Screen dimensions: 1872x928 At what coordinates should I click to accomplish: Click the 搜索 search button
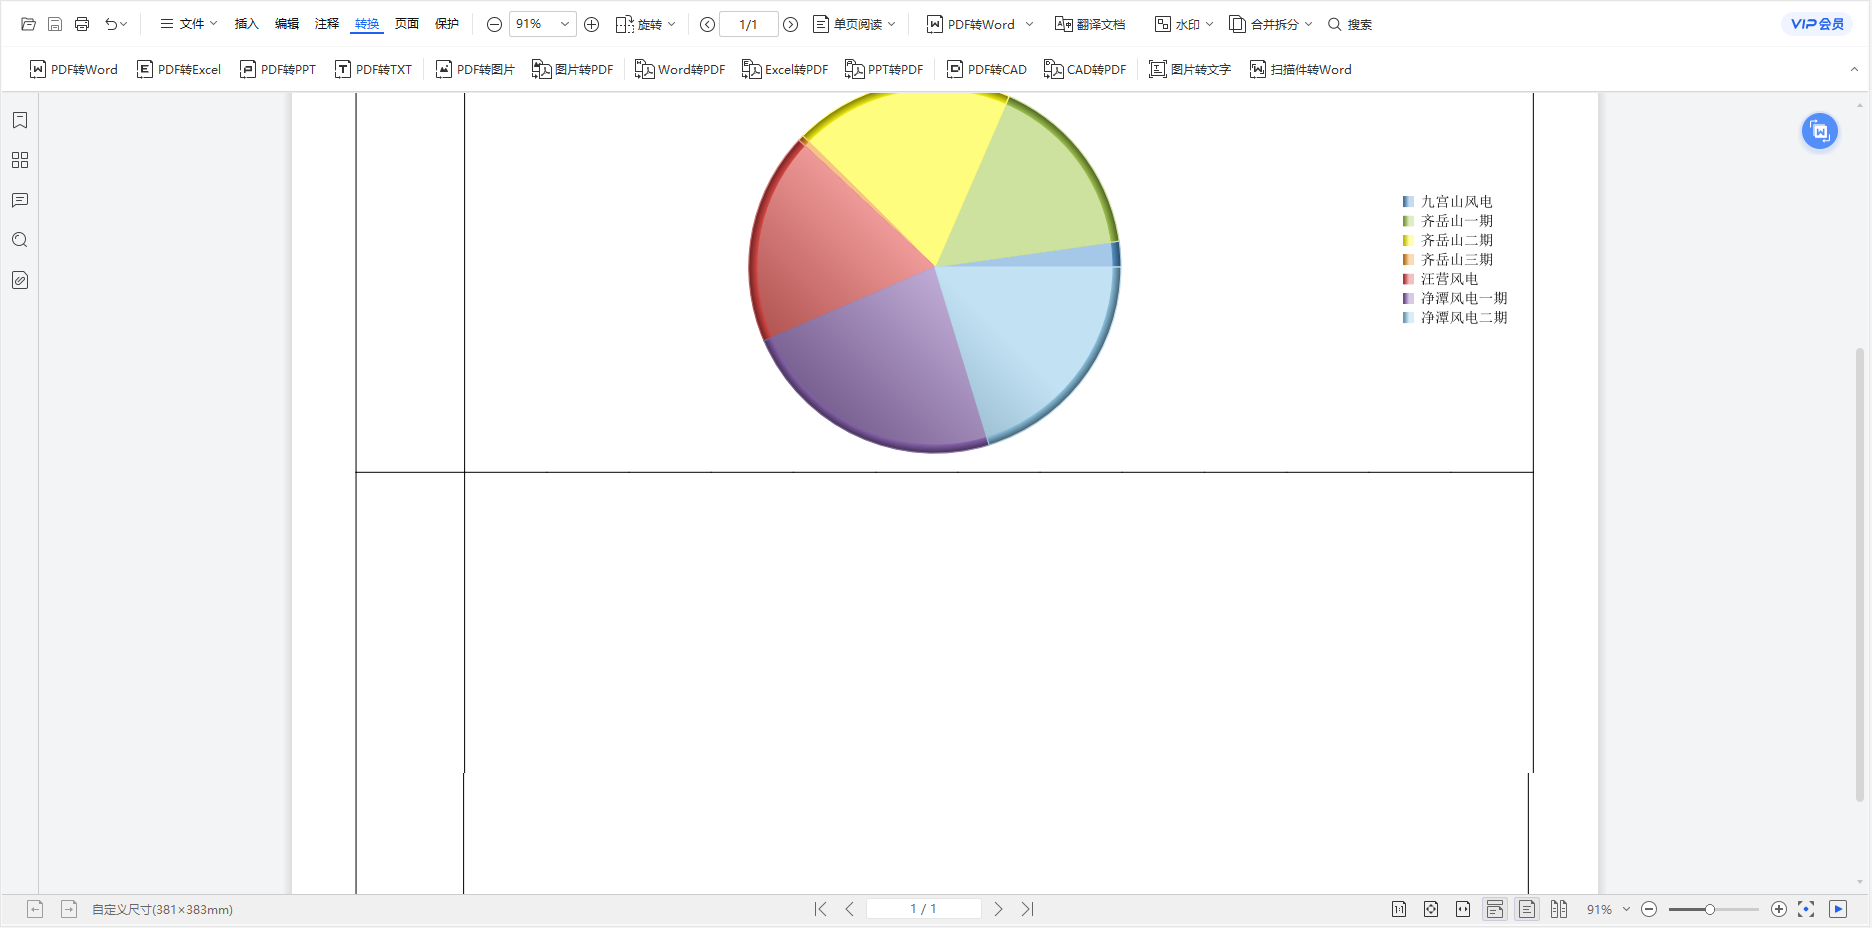(x=1350, y=24)
